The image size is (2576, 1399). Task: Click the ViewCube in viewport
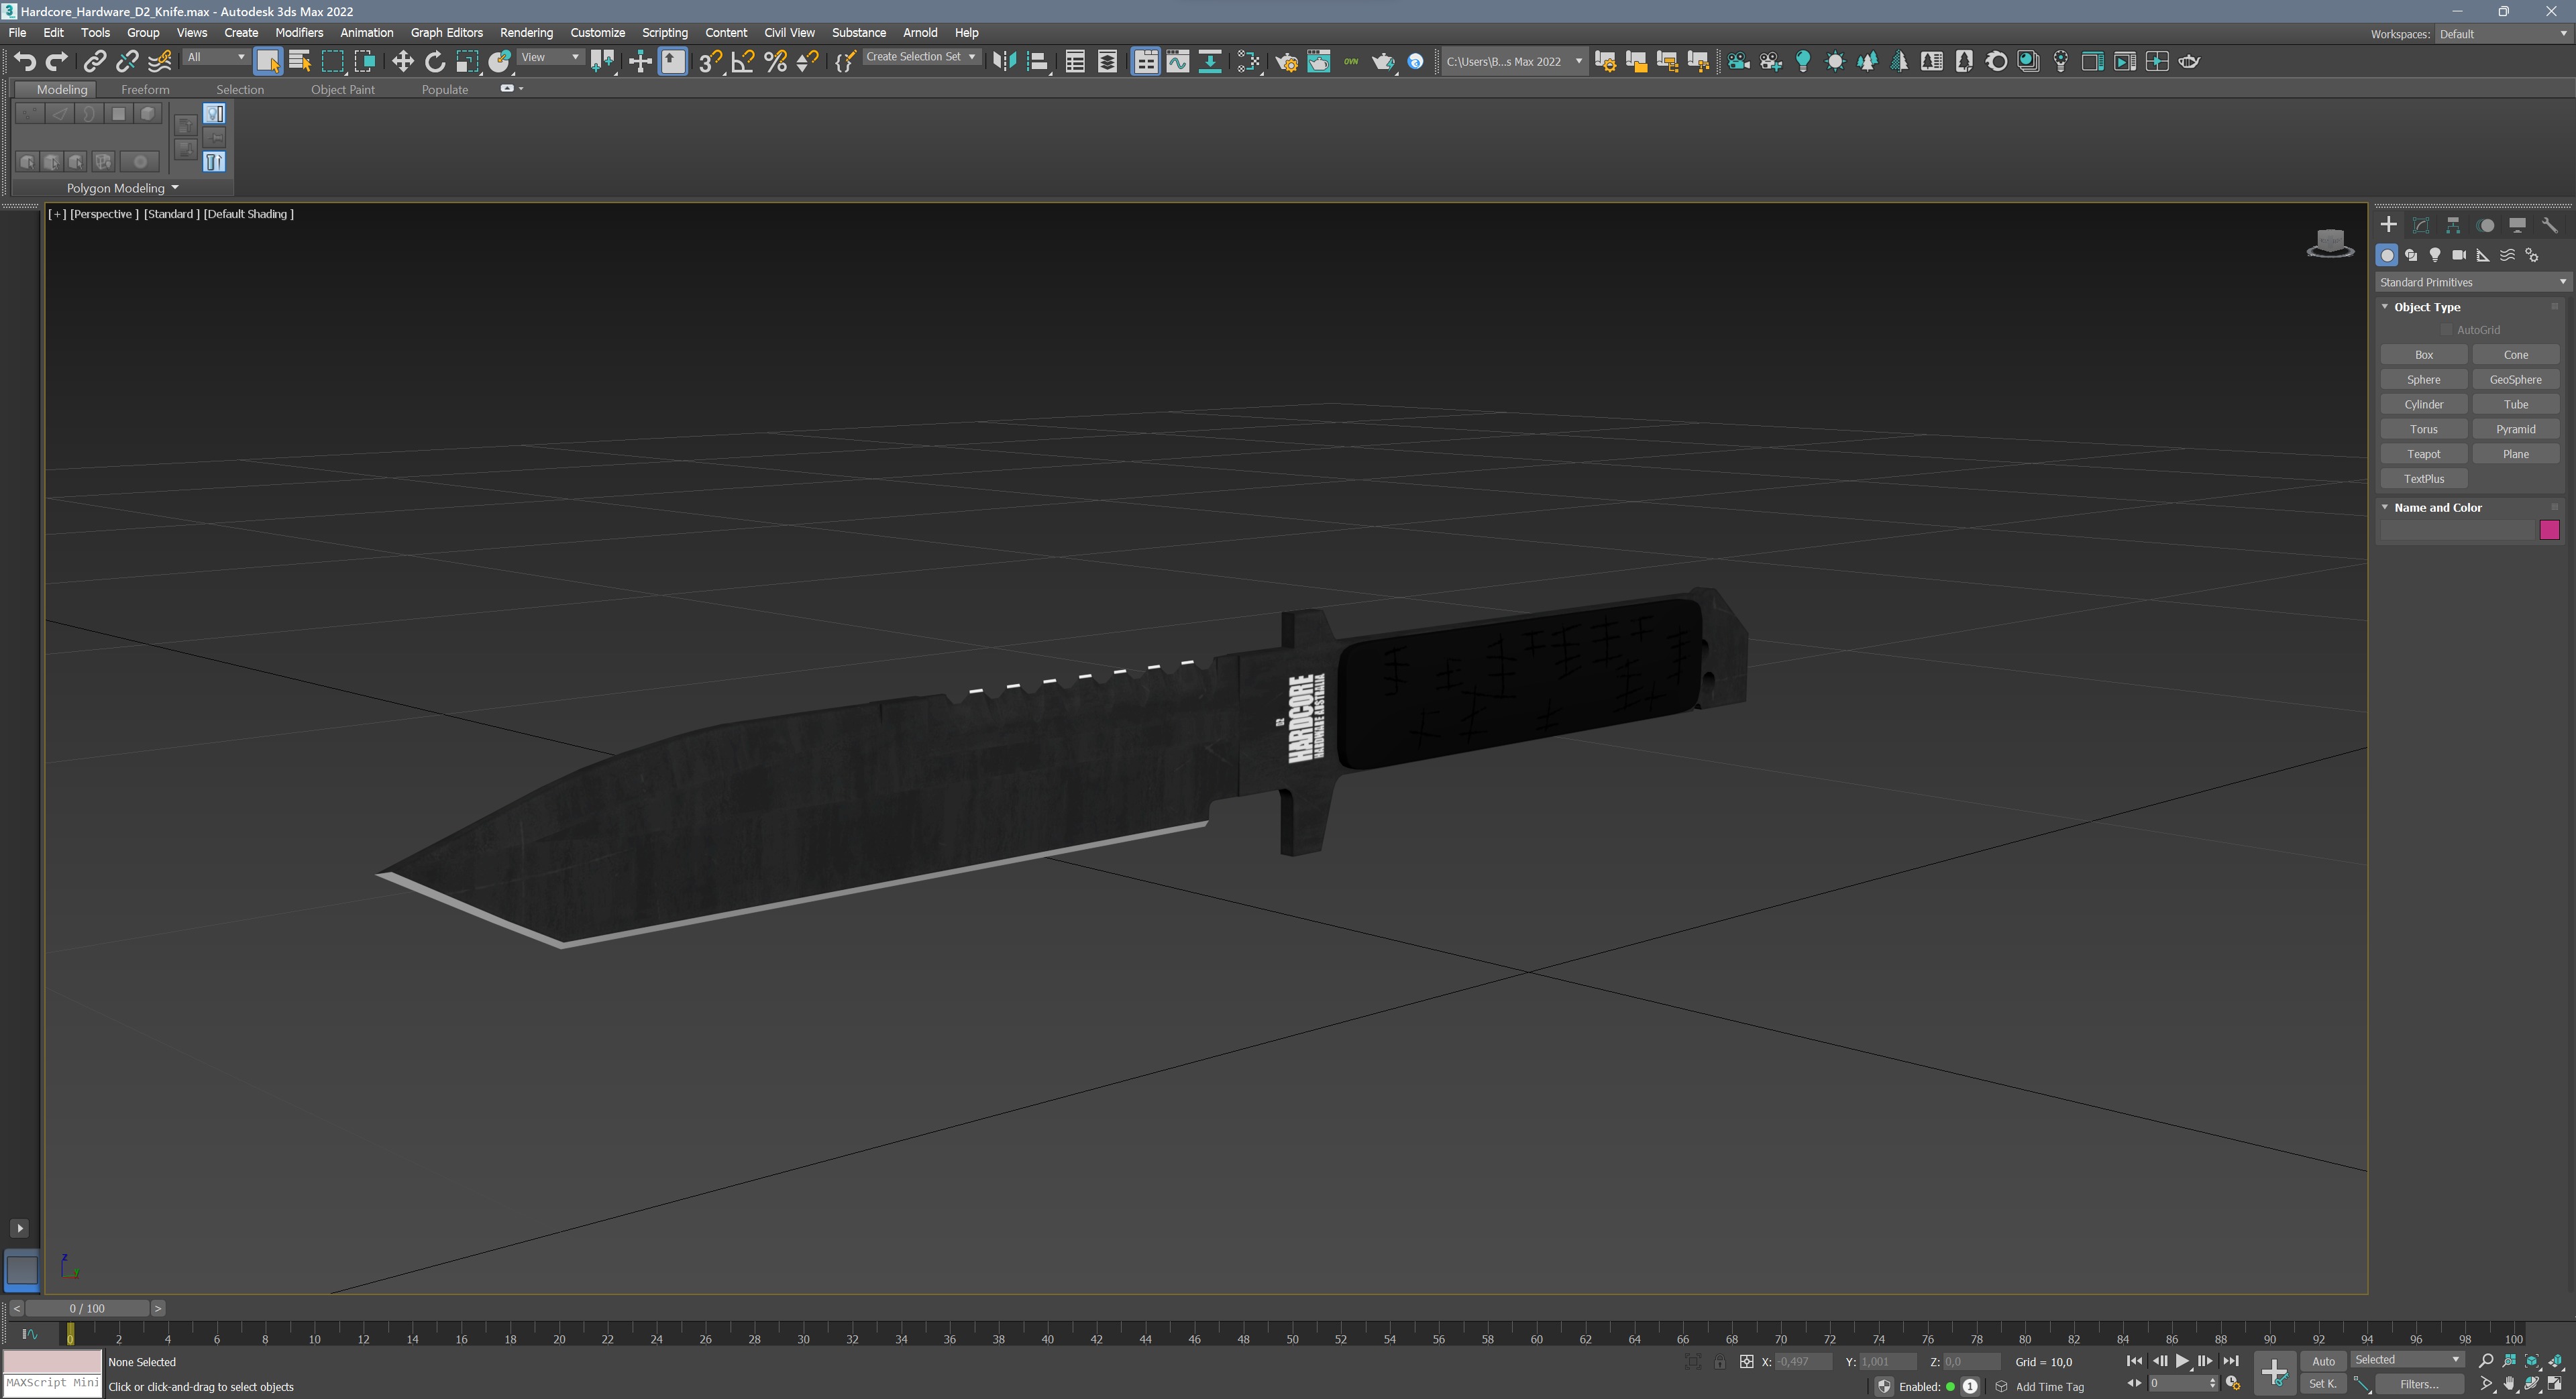point(2330,243)
